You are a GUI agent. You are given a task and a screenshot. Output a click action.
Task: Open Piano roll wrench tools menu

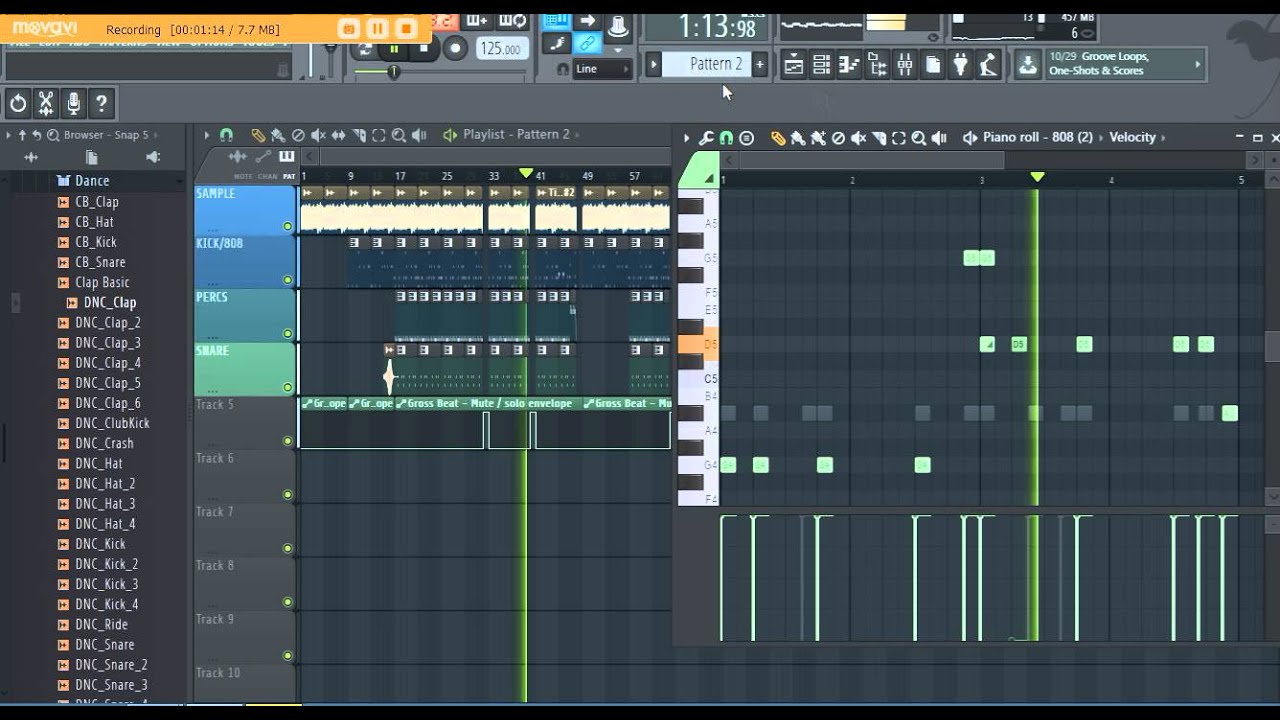click(706, 138)
